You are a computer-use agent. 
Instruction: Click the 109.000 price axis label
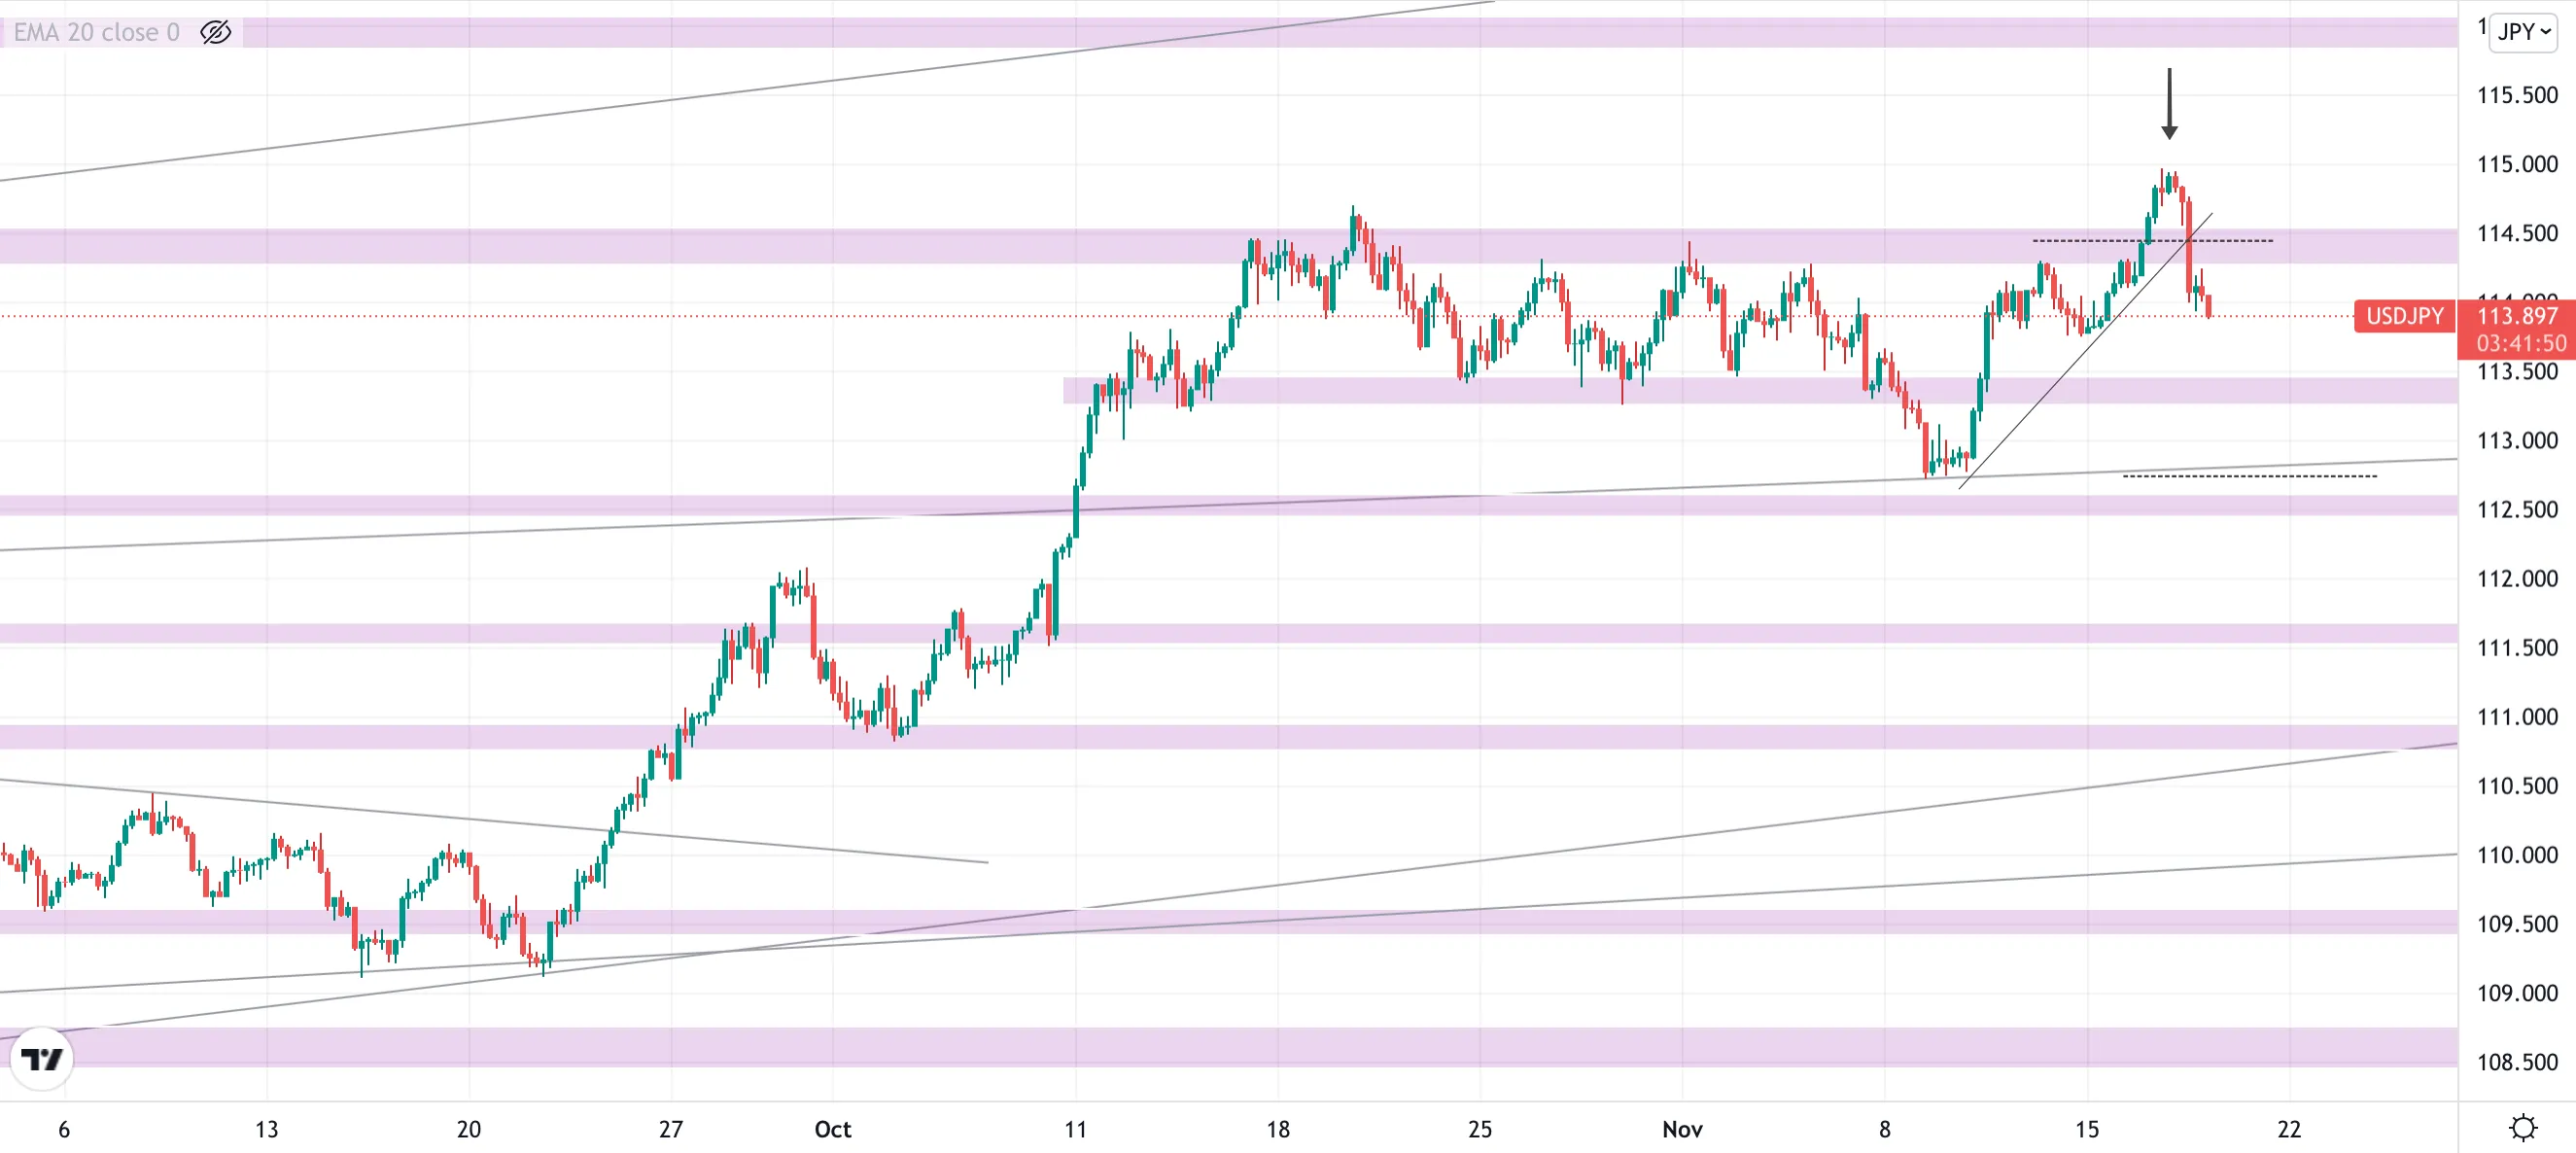(x=2517, y=993)
